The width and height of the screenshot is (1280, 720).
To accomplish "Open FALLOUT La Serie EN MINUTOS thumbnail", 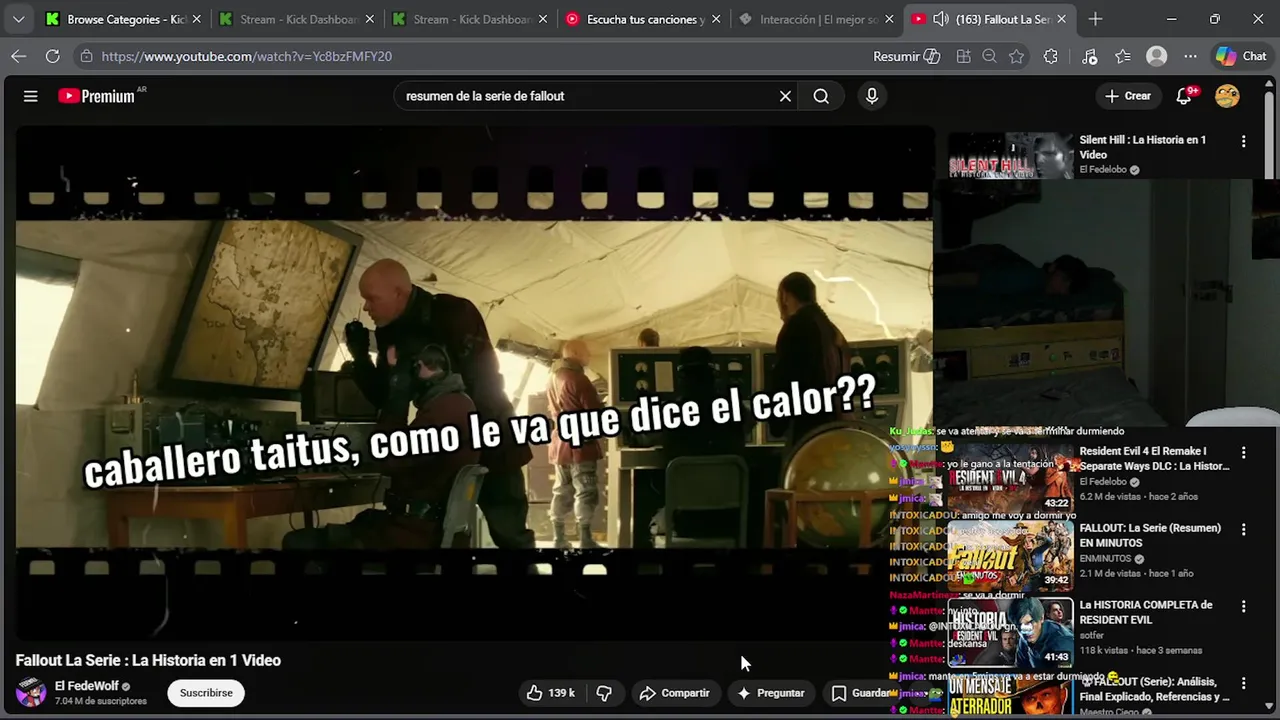I will point(1010,557).
